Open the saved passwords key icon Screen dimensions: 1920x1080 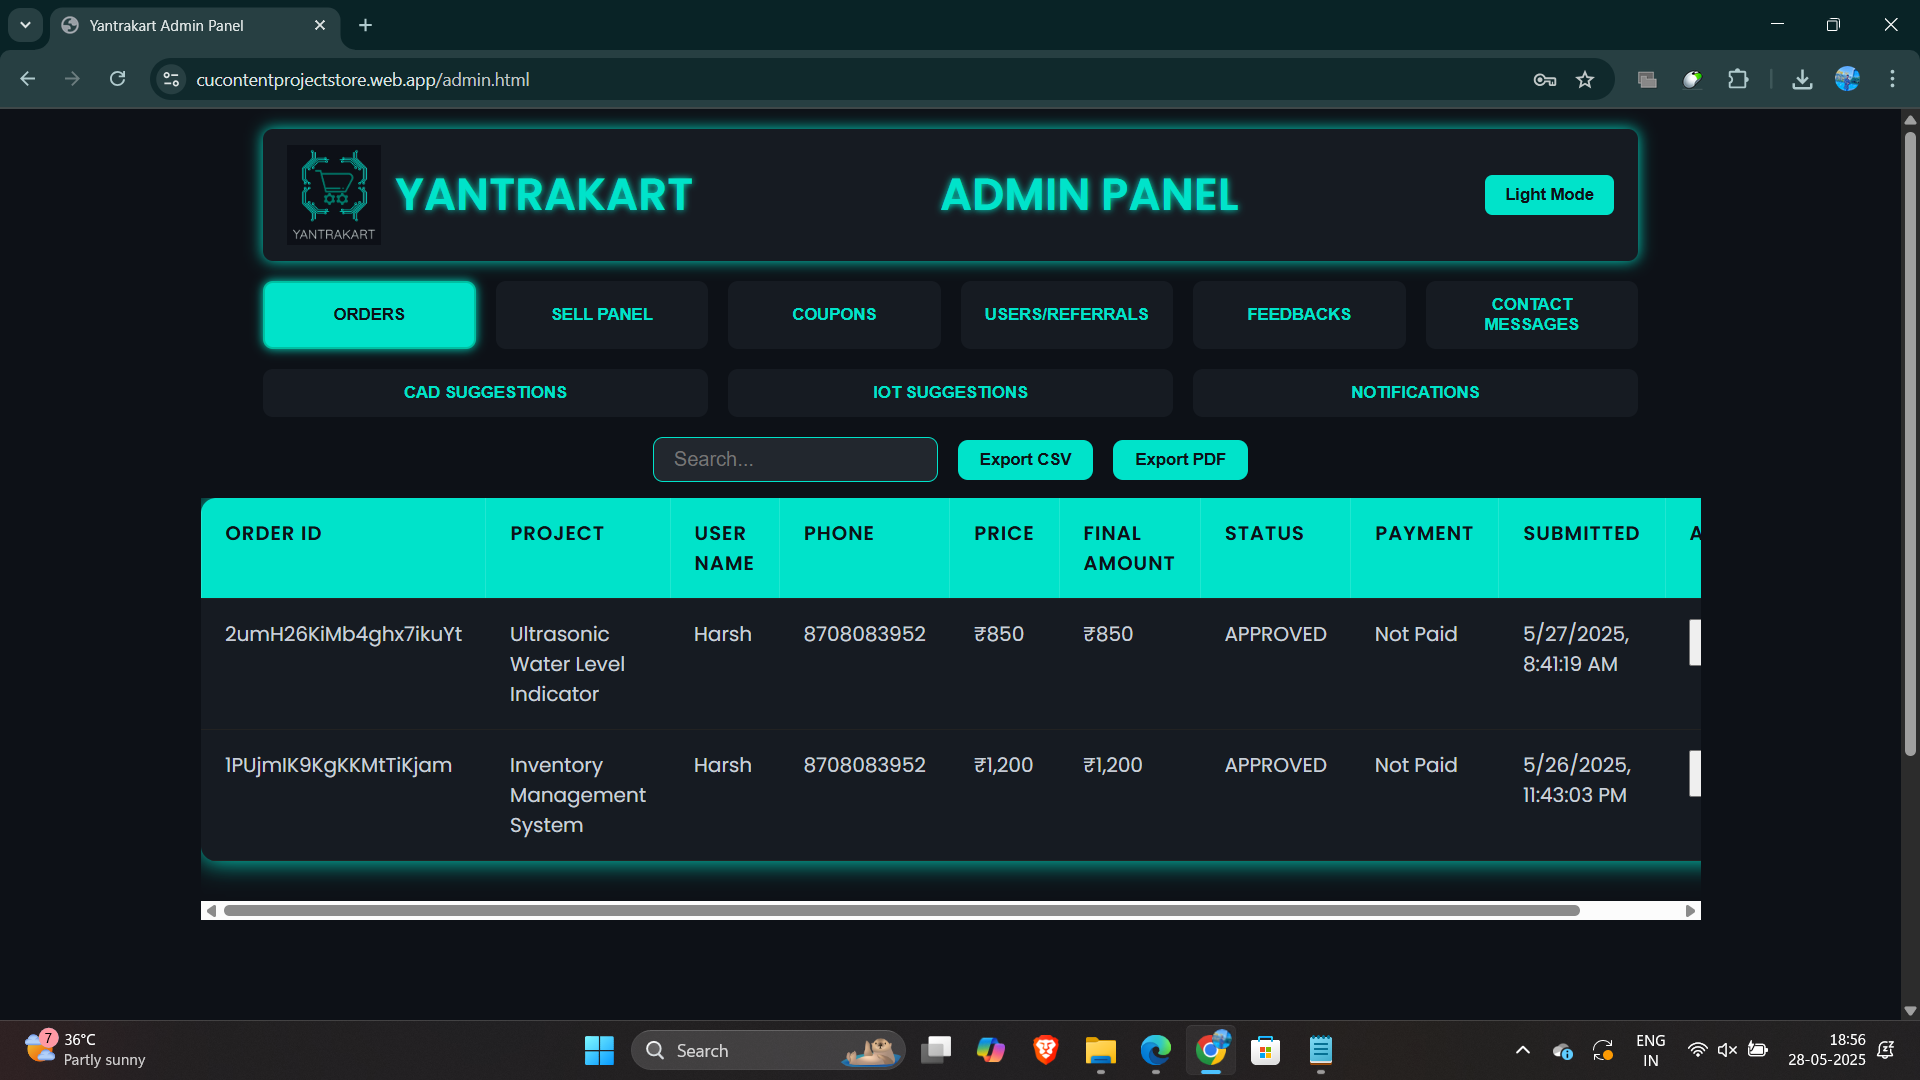1544,80
